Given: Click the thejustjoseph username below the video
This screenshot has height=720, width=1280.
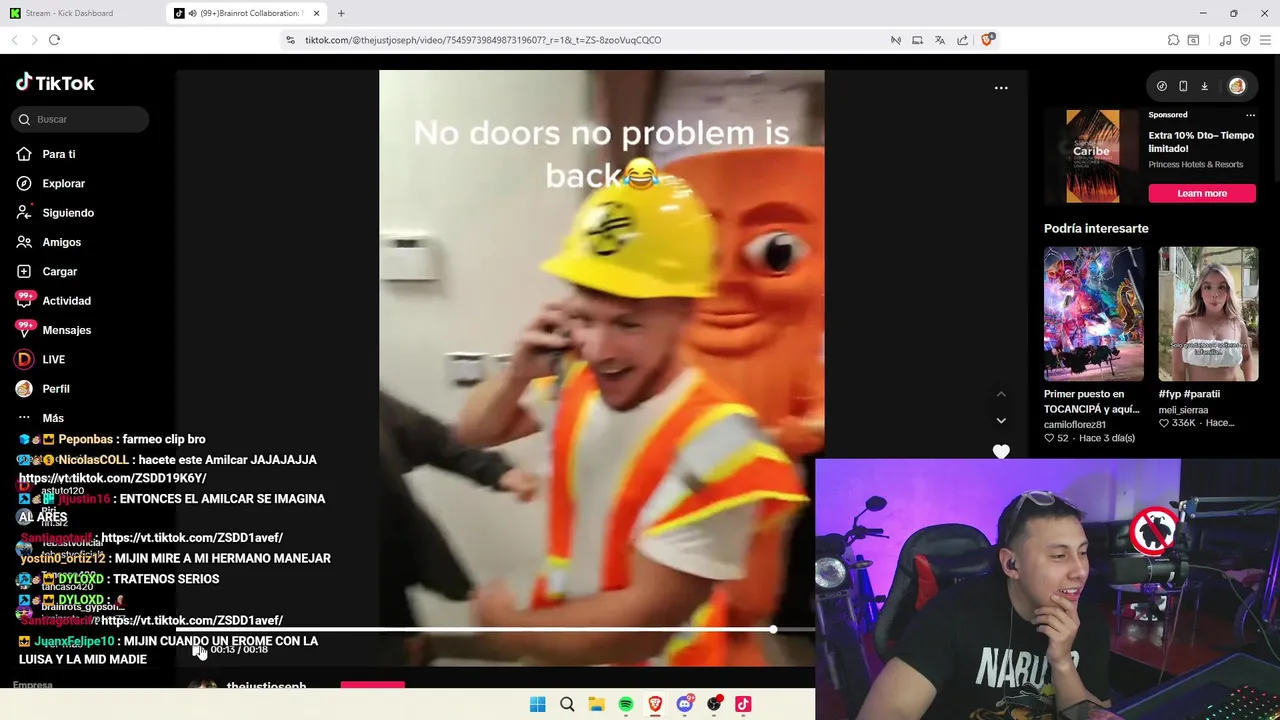Looking at the screenshot, I should tap(266, 687).
